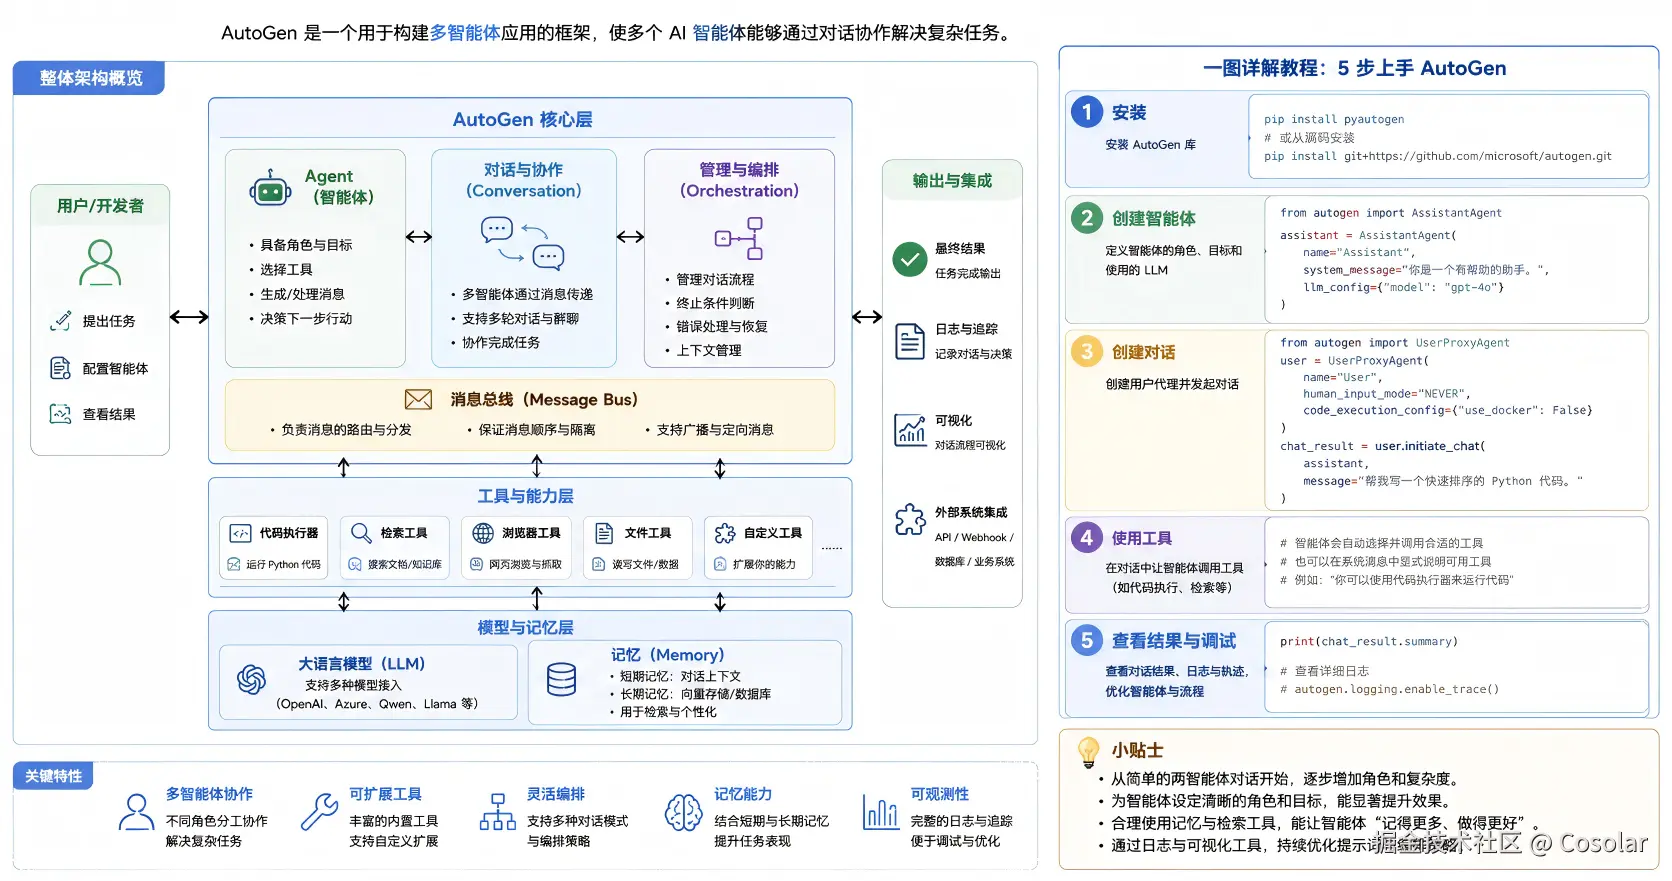This screenshot has width=1672, height=881.
Task: Click the chart icon beside 查看结果
Action: pos(61,414)
